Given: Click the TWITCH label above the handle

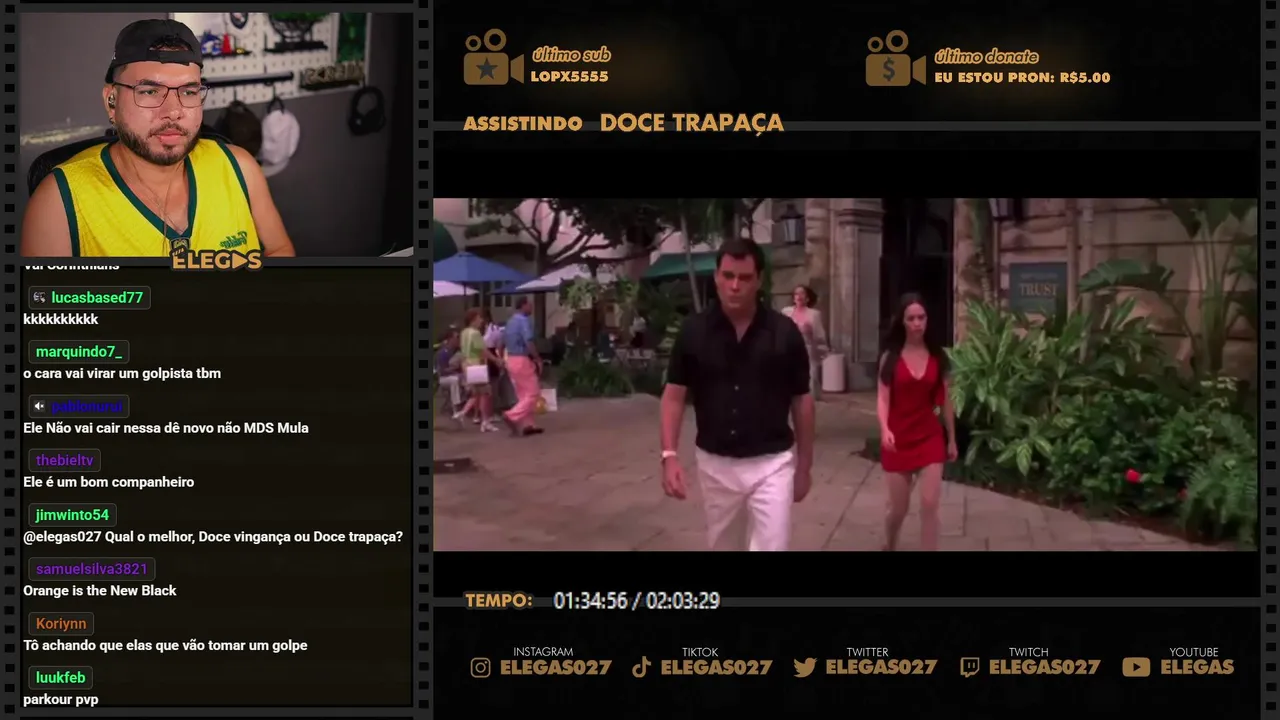Looking at the screenshot, I should pyautogui.click(x=1028, y=652).
